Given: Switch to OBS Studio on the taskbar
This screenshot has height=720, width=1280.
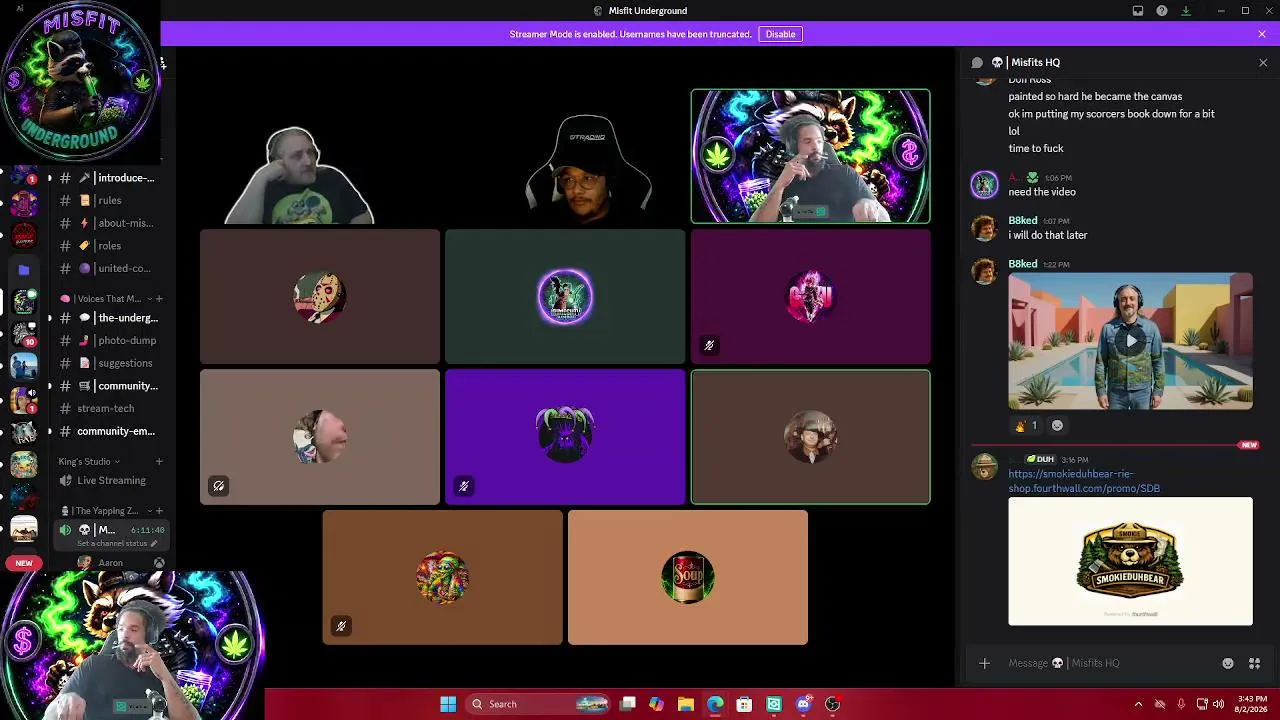Looking at the screenshot, I should (832, 704).
